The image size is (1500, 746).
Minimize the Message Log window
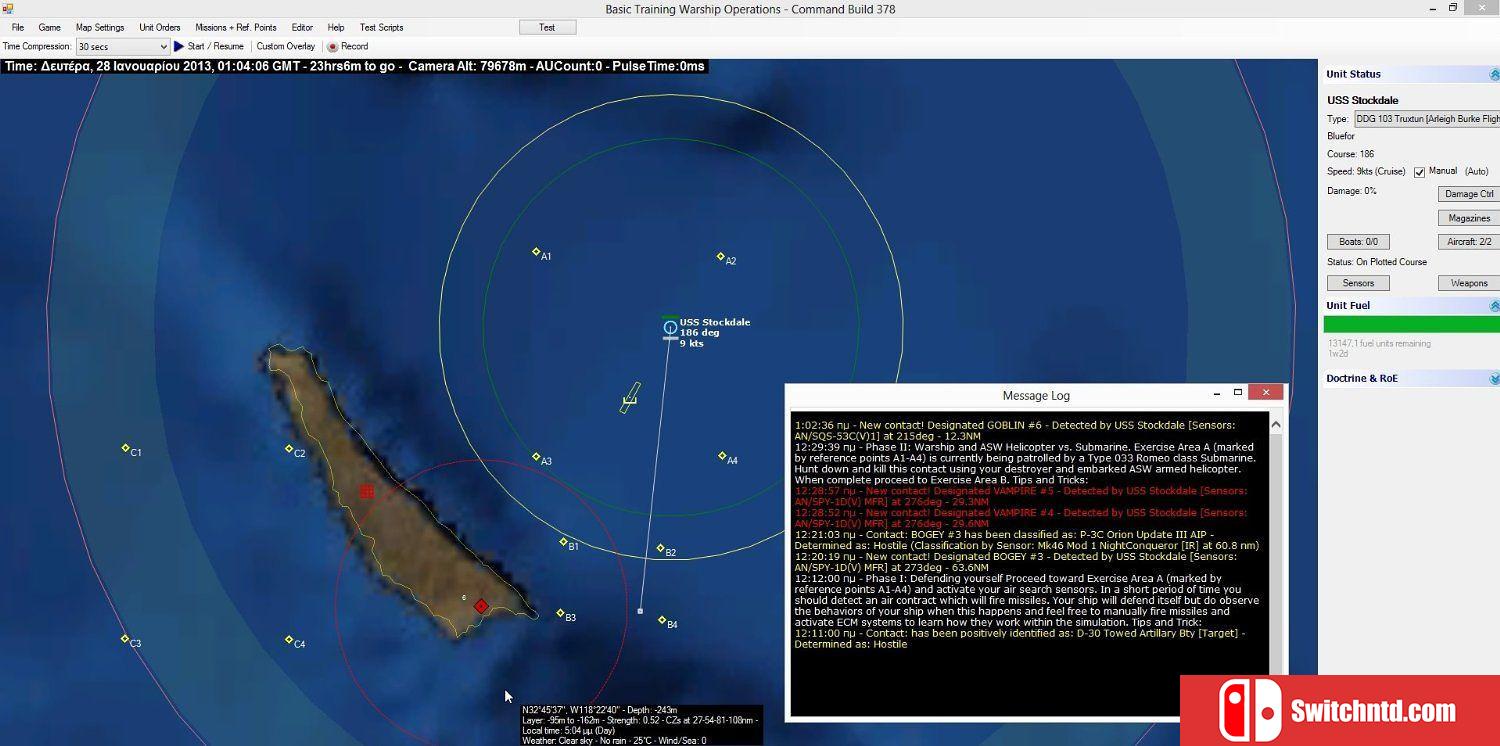(x=1216, y=394)
